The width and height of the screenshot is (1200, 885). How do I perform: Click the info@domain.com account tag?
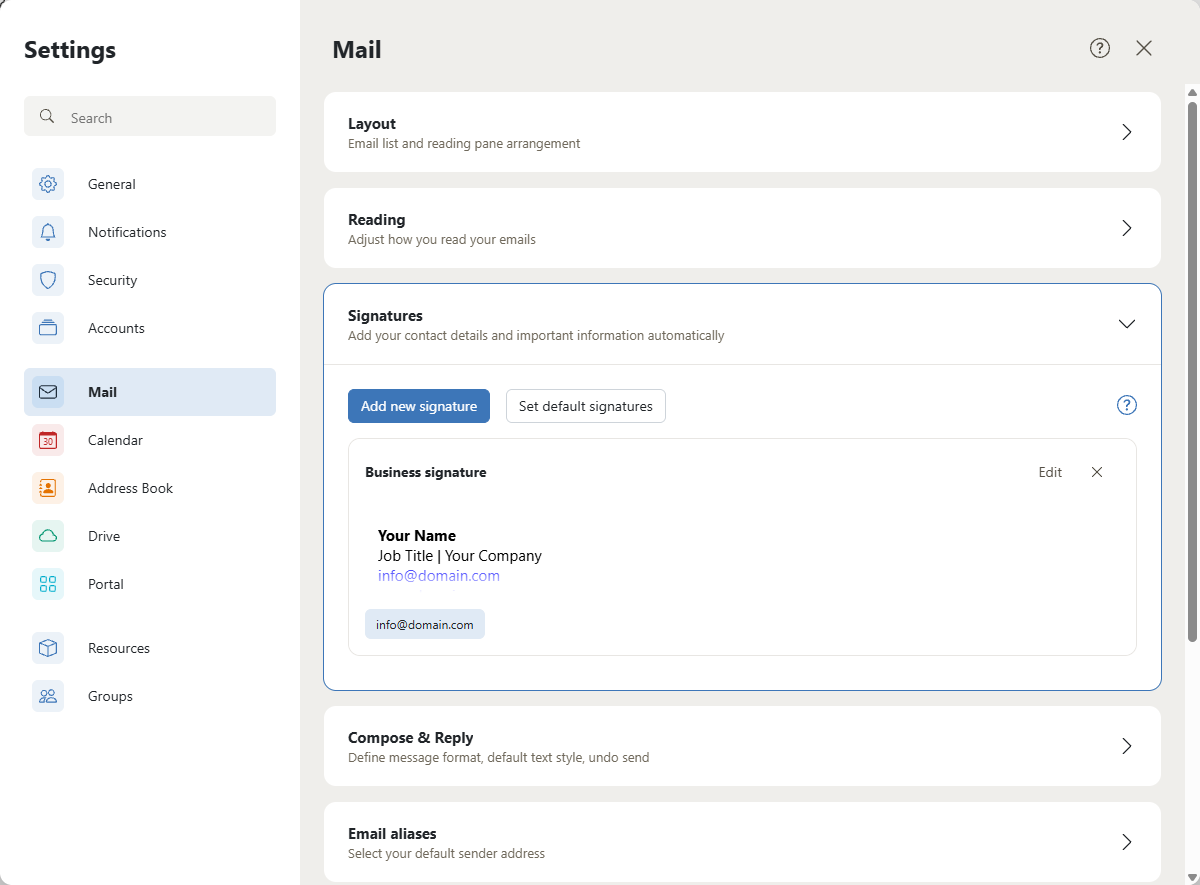tap(425, 624)
